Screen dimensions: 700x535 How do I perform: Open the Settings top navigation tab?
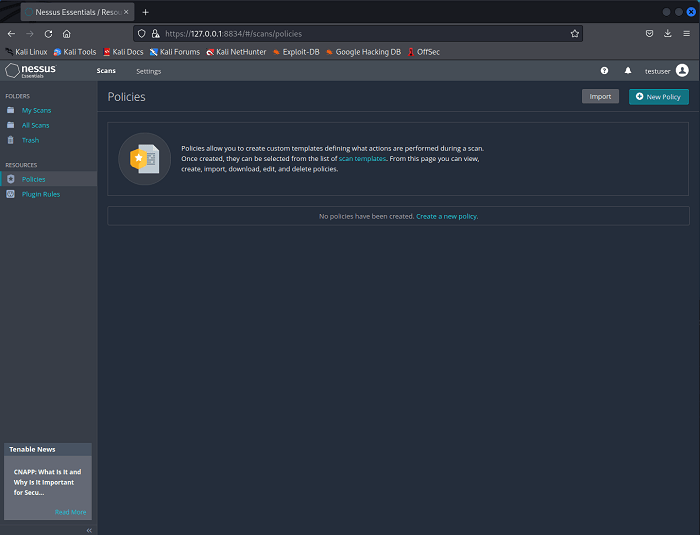(x=149, y=71)
